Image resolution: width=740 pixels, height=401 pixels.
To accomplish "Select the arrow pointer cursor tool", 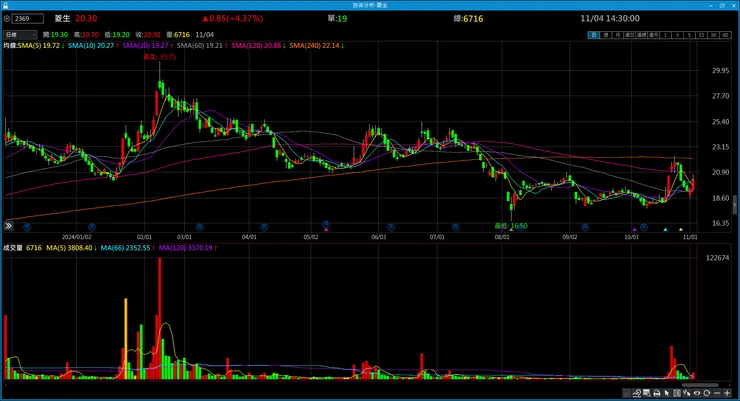I will point(667,393).
